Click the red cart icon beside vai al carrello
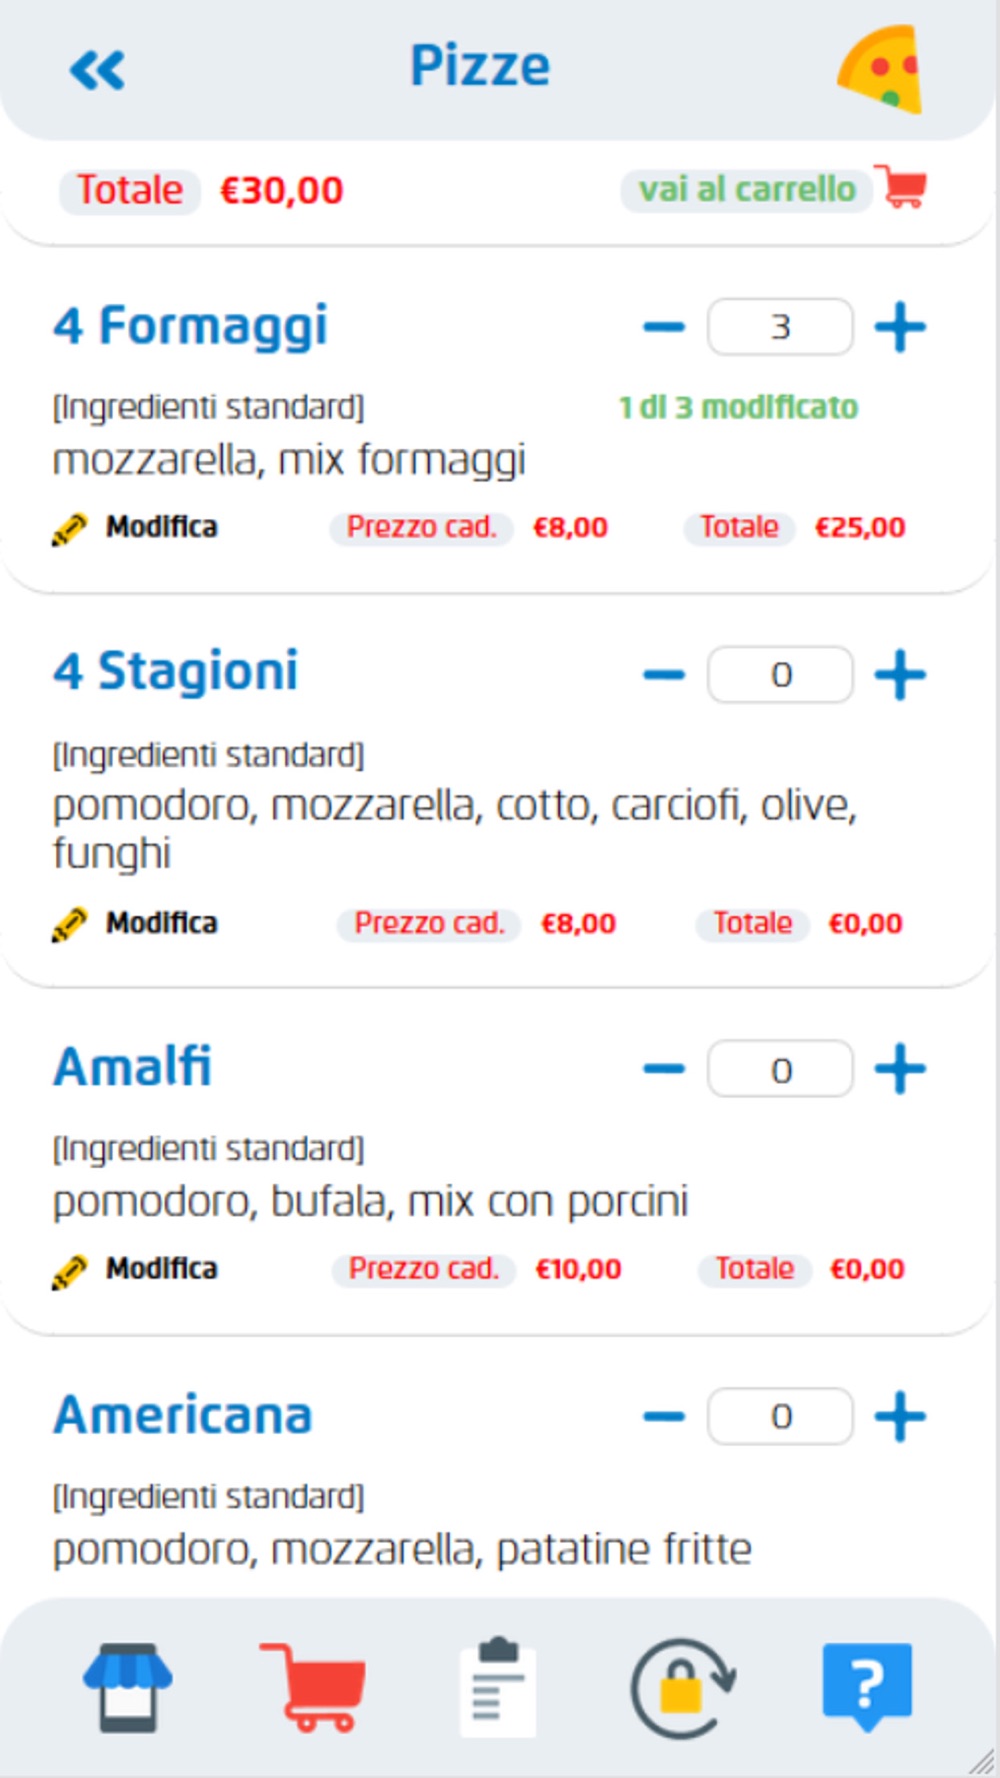This screenshot has height=1778, width=1000. tap(902, 187)
